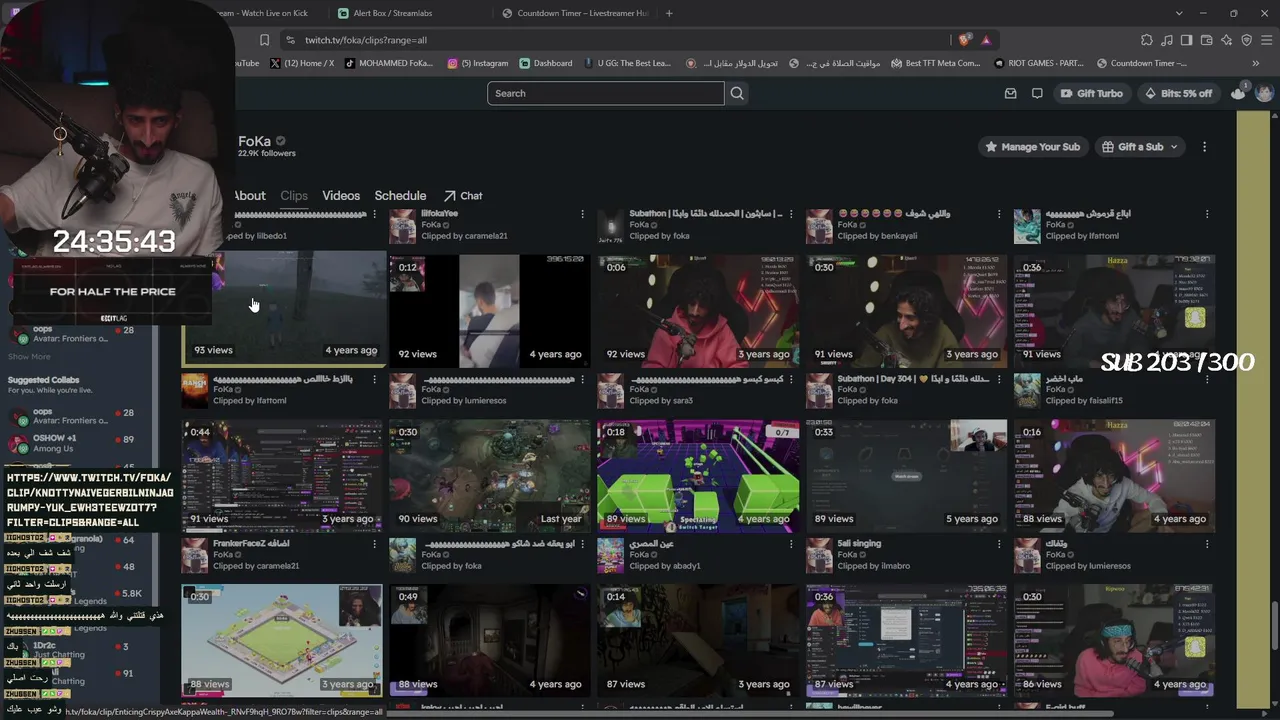Click the media music note icon

[1166, 40]
